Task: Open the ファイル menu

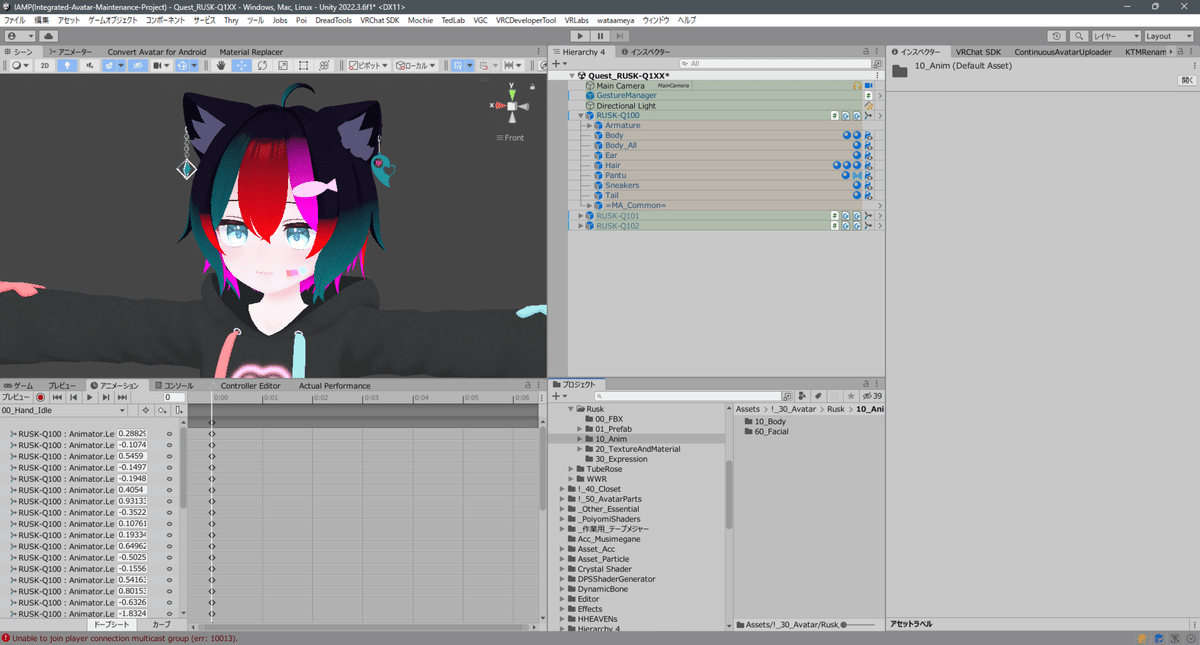Action: [15, 20]
